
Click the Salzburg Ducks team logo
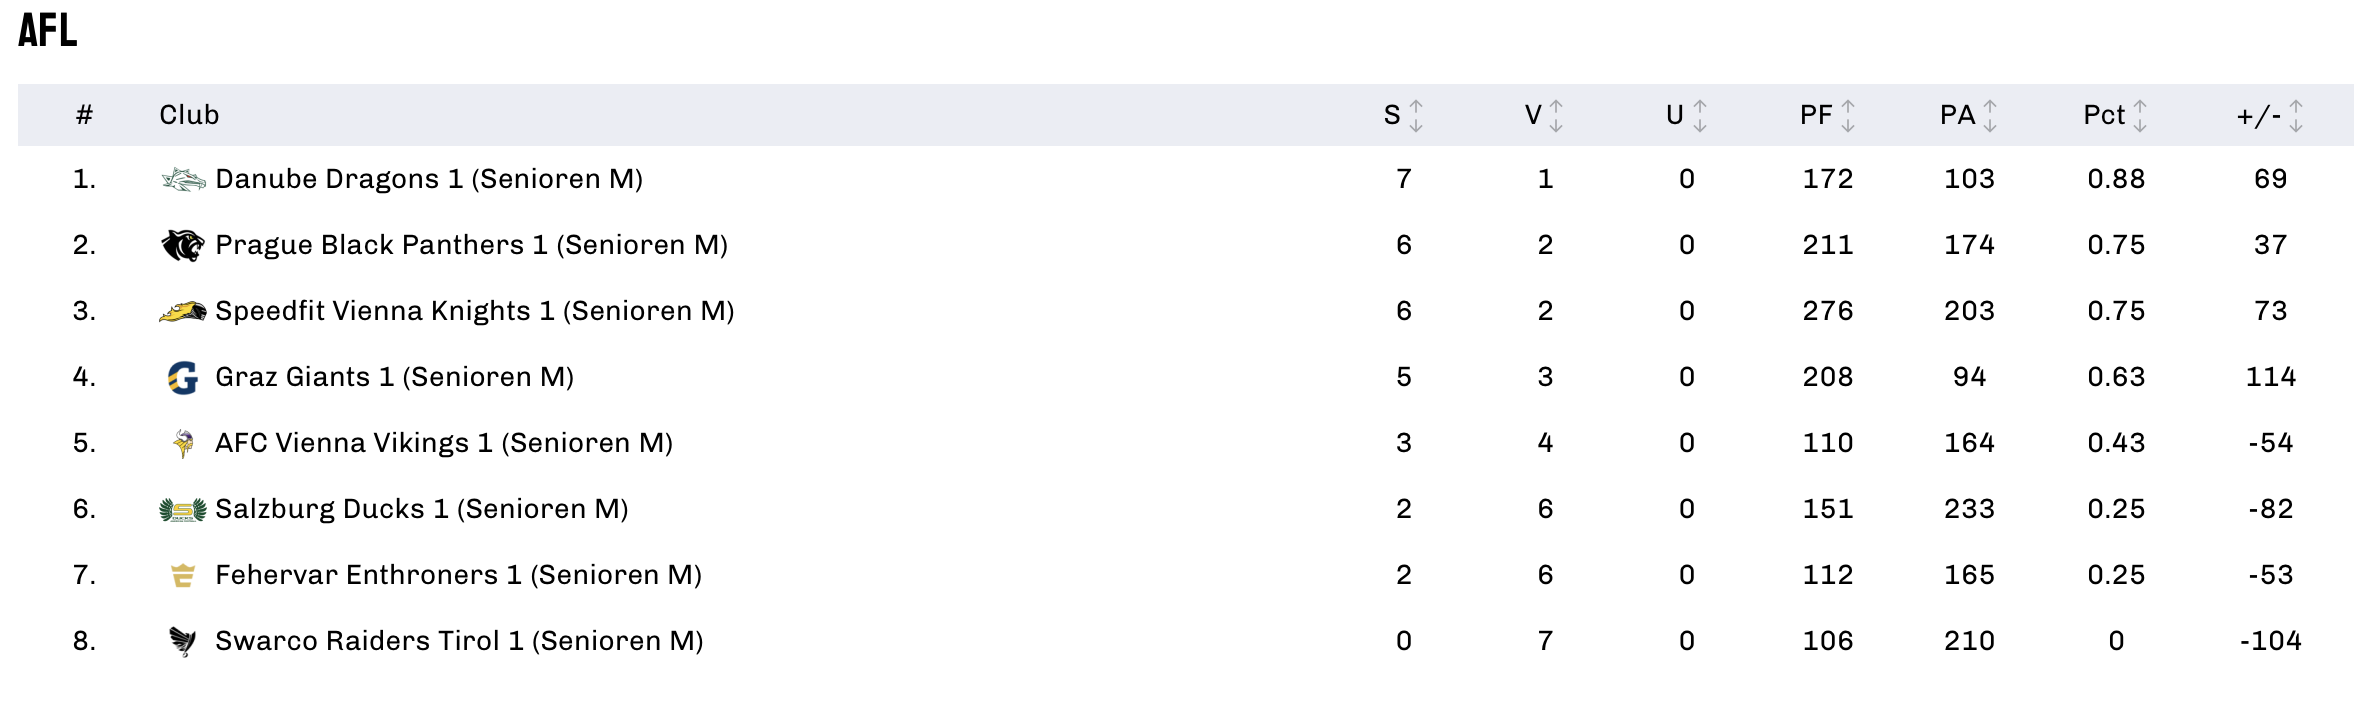[x=183, y=510]
